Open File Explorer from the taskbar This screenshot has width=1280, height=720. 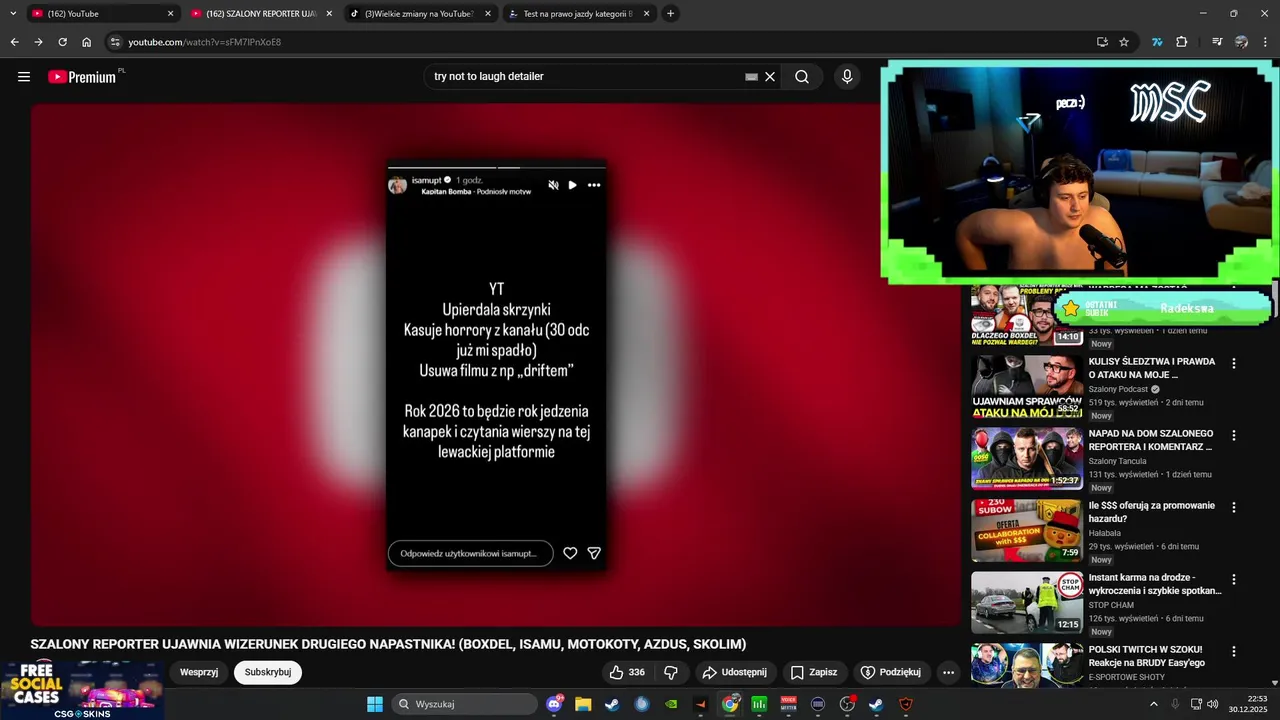click(x=583, y=704)
